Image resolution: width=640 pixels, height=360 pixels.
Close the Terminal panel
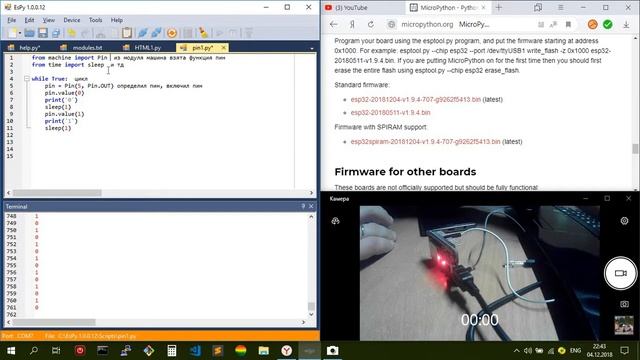(x=311, y=207)
